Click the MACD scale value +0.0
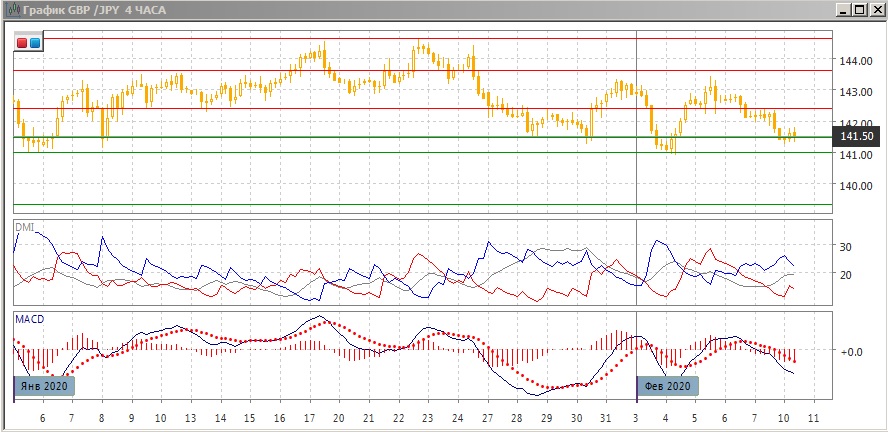The image size is (888, 432). [851, 352]
